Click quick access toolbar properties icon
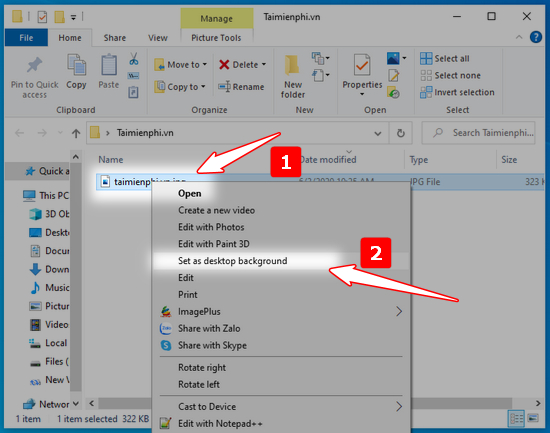 click(42, 16)
